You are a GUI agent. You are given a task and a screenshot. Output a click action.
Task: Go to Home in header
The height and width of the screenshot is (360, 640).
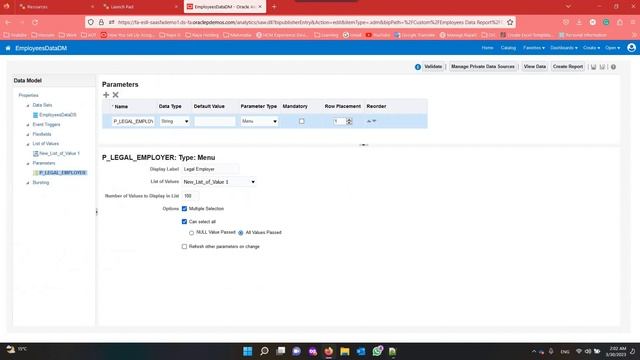pyautogui.click(x=487, y=48)
